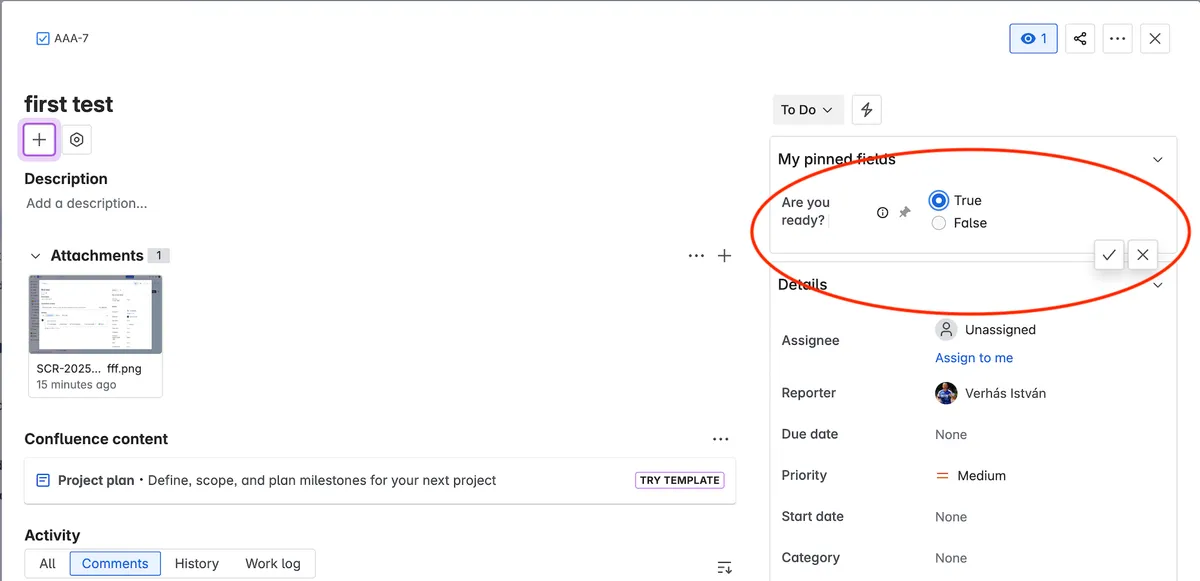Open the AAA-7 issue key link
This screenshot has width=1200, height=581.
click(72, 39)
